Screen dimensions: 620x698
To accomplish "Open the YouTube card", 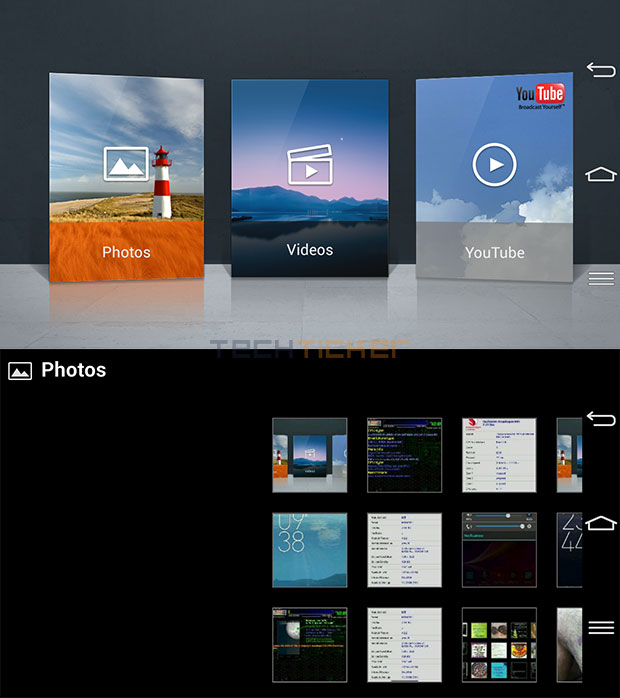I will click(494, 177).
